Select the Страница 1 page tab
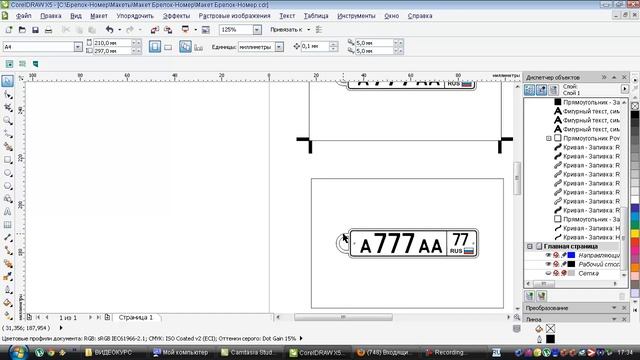Screen dimensions: 640x360 point(136,317)
